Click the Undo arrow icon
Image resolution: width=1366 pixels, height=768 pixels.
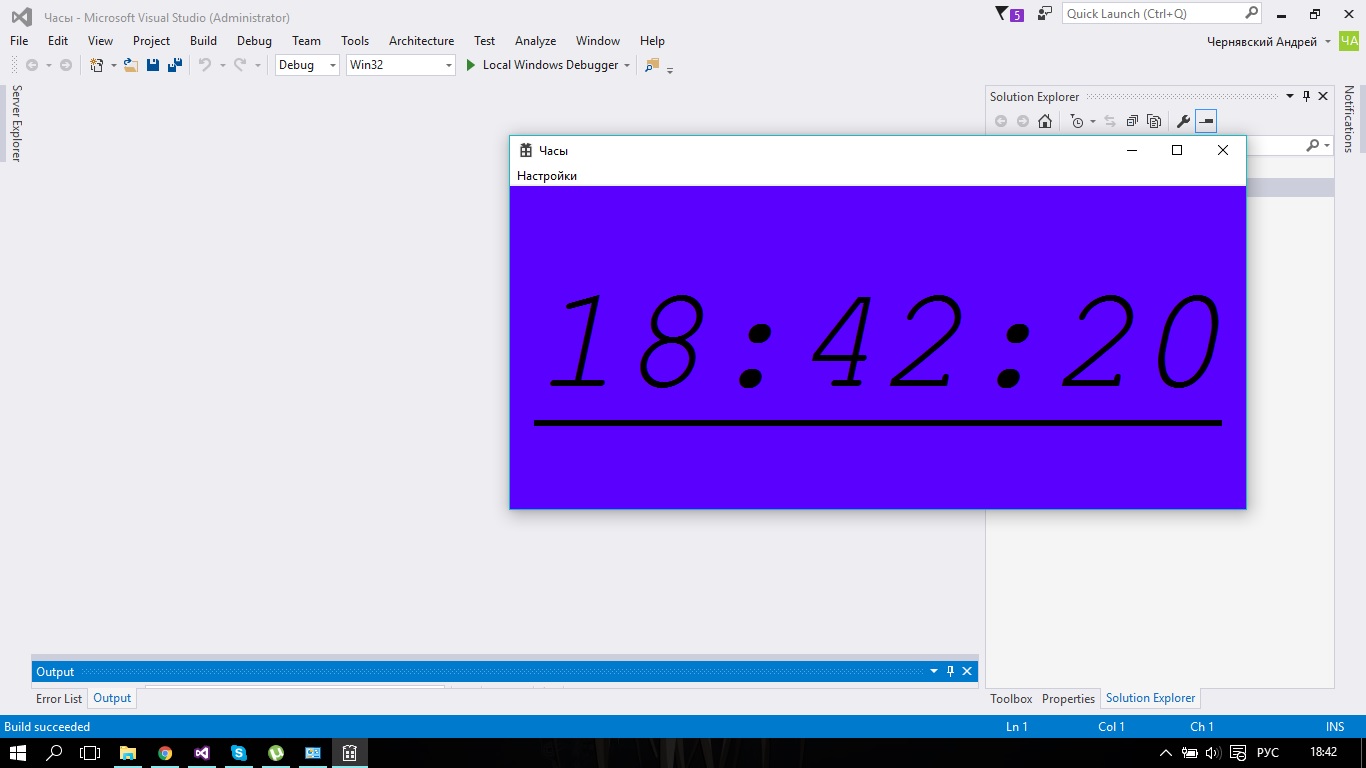pos(204,65)
